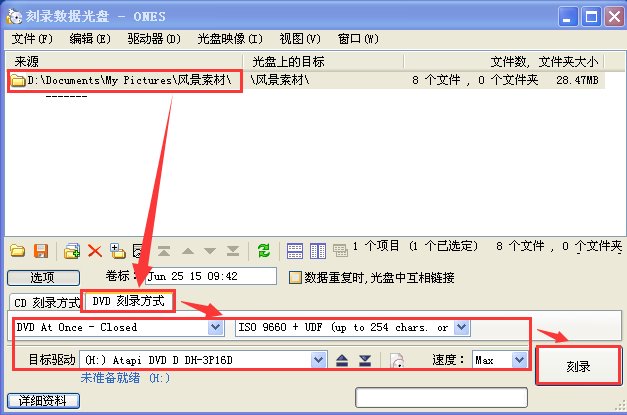The height and width of the screenshot is (415, 627).
Task: Click the move to top arrow icon
Action: [164, 251]
